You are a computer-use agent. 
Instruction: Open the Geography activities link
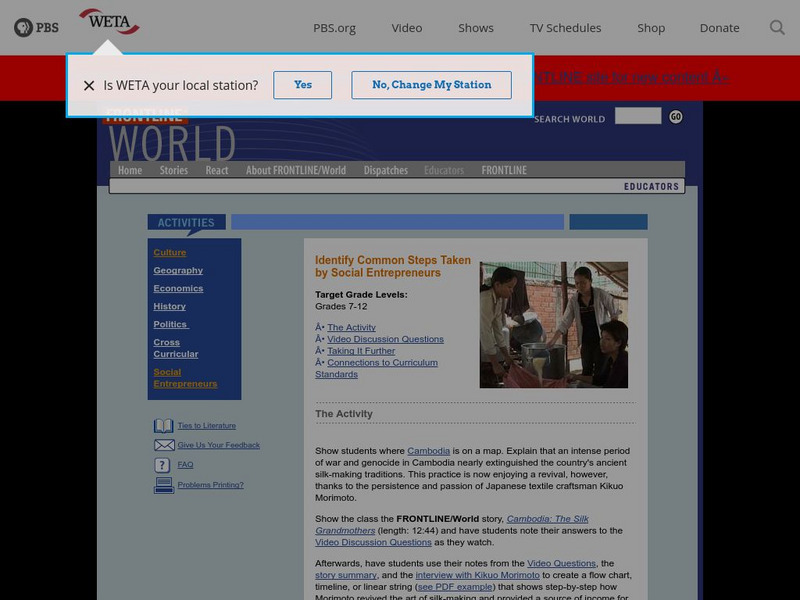(x=178, y=270)
